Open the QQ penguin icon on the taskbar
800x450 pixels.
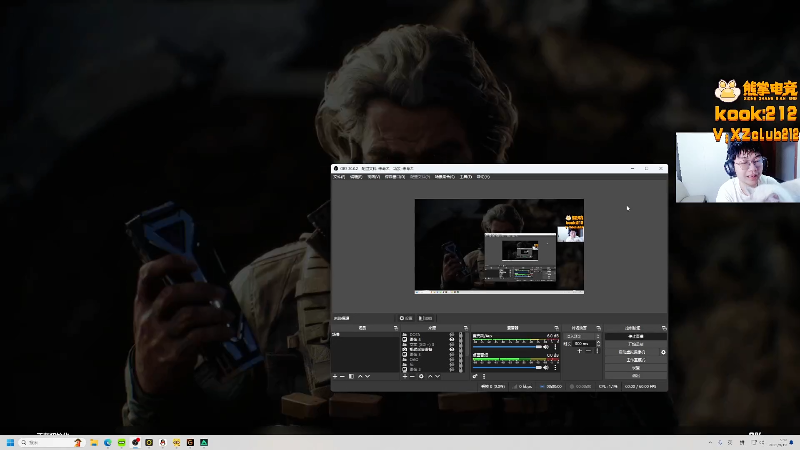point(163,442)
